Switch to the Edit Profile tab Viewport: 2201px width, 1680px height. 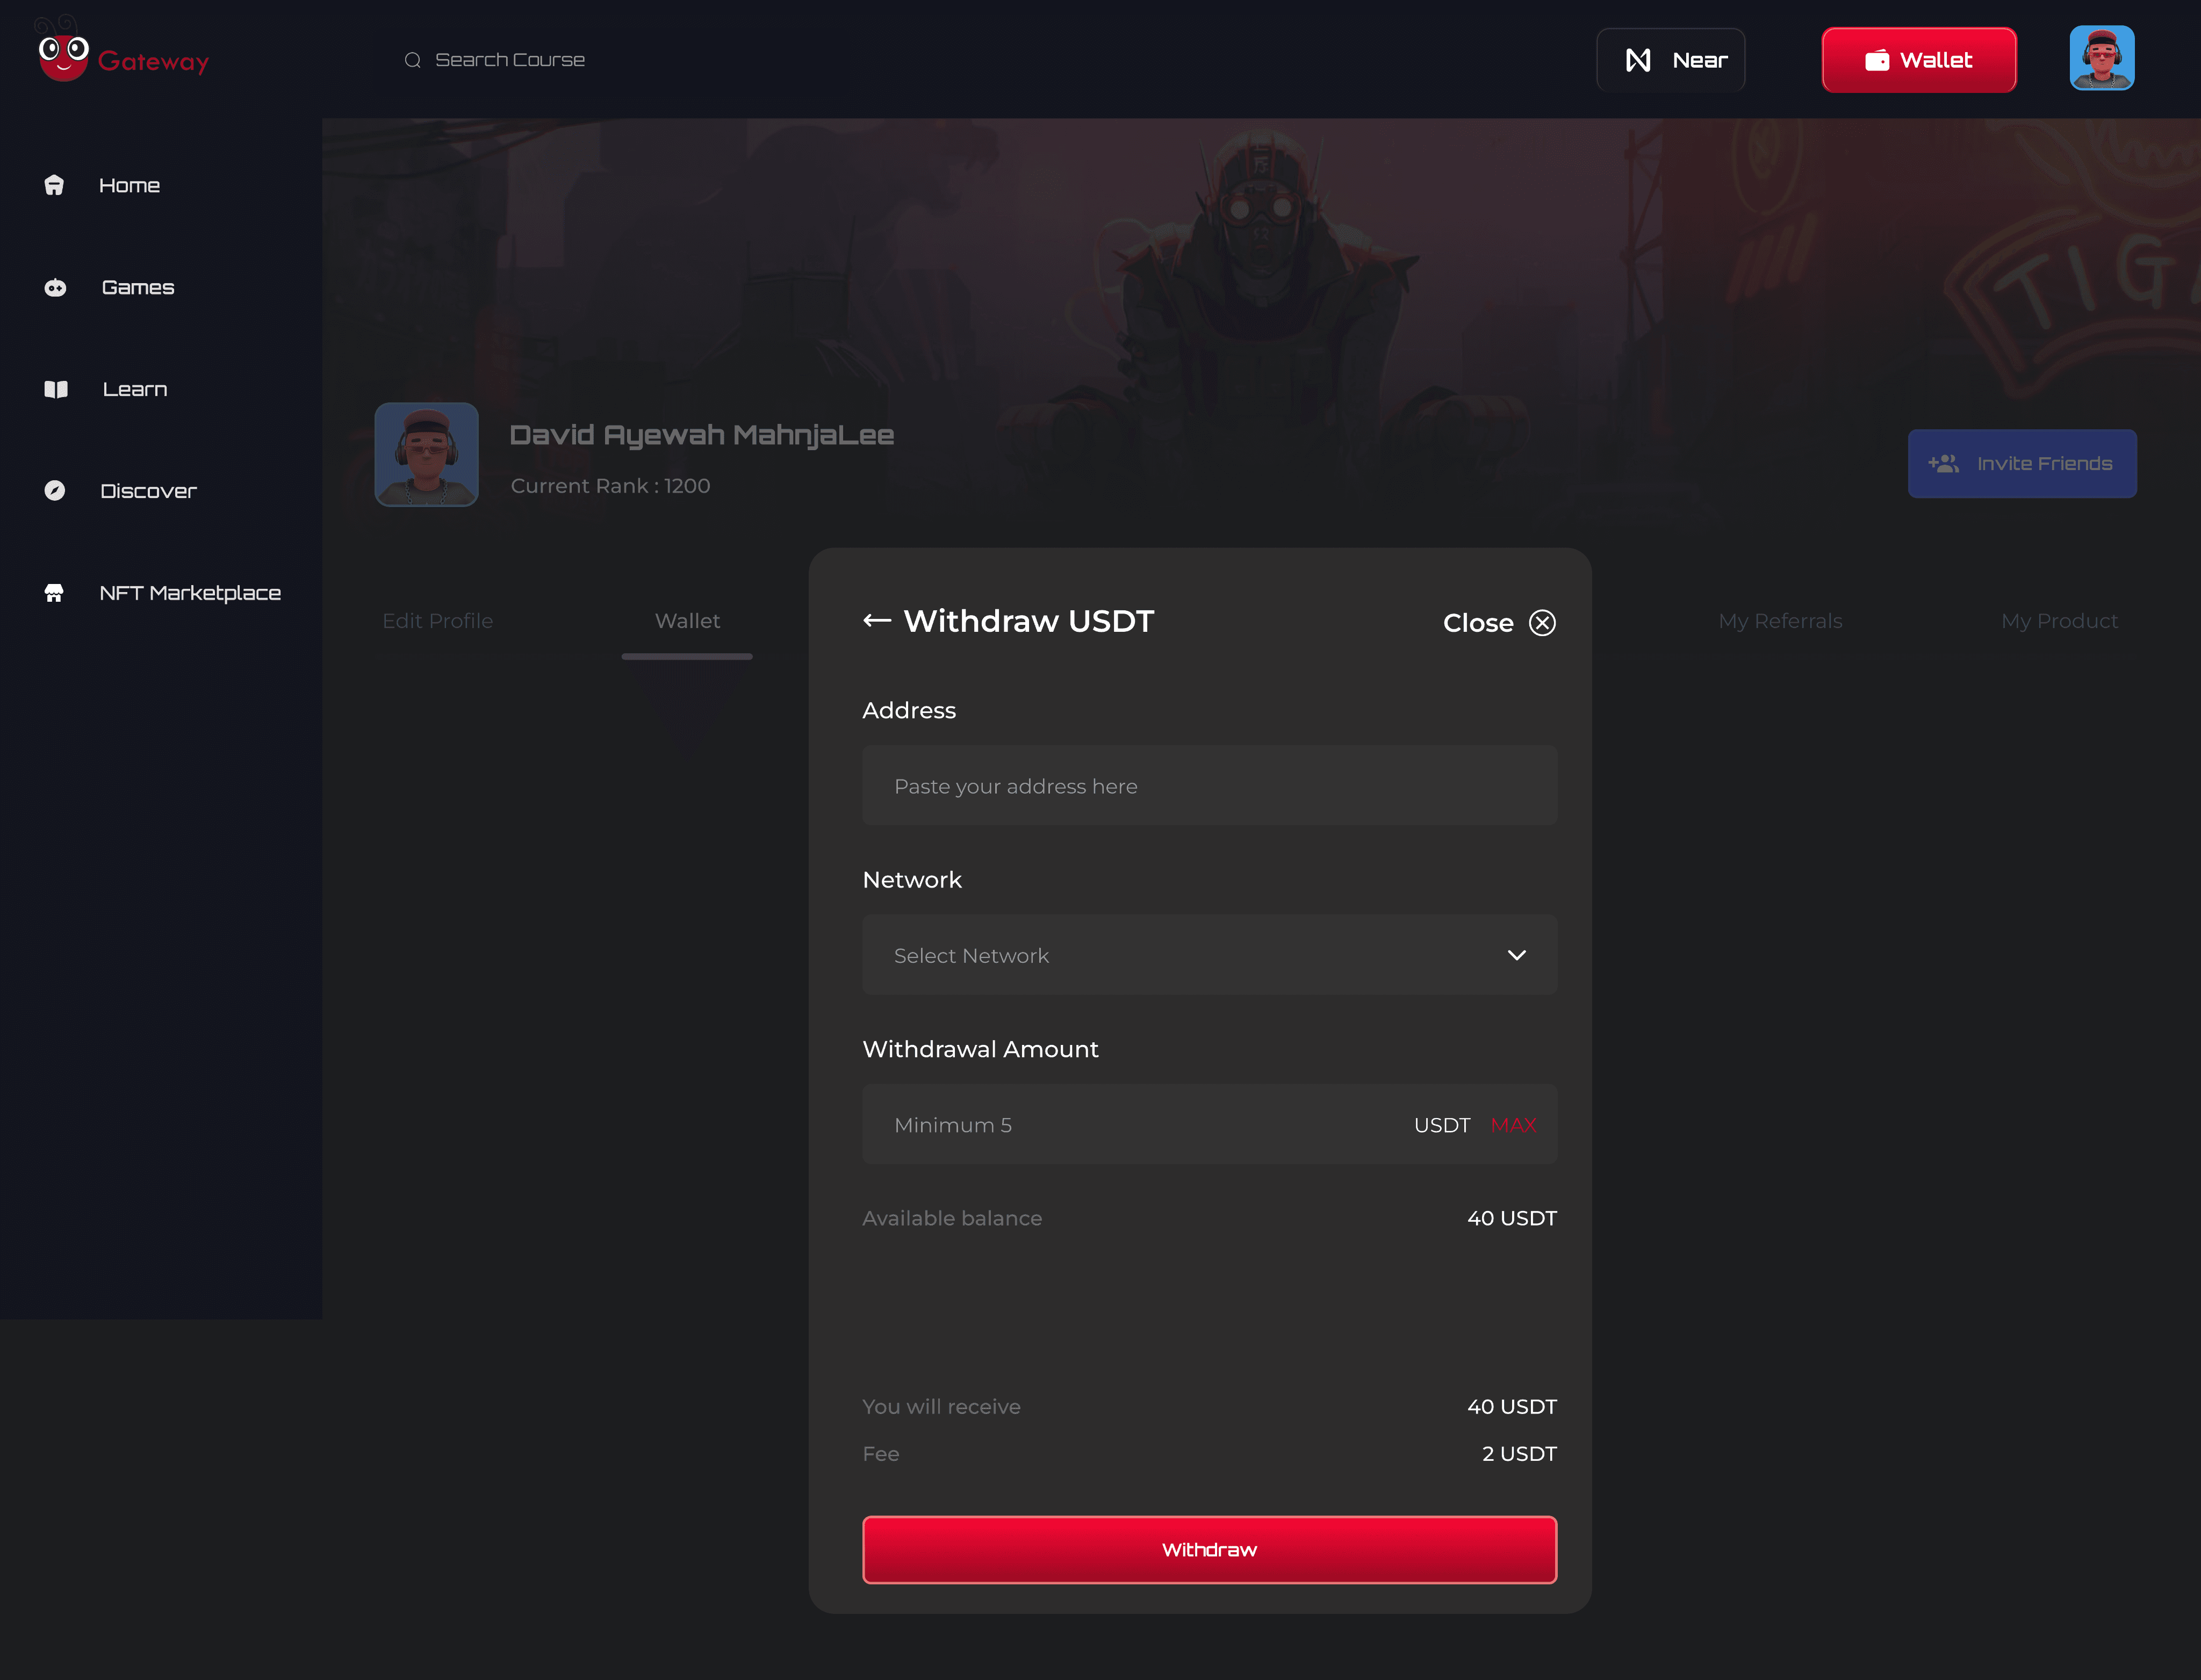tap(437, 621)
